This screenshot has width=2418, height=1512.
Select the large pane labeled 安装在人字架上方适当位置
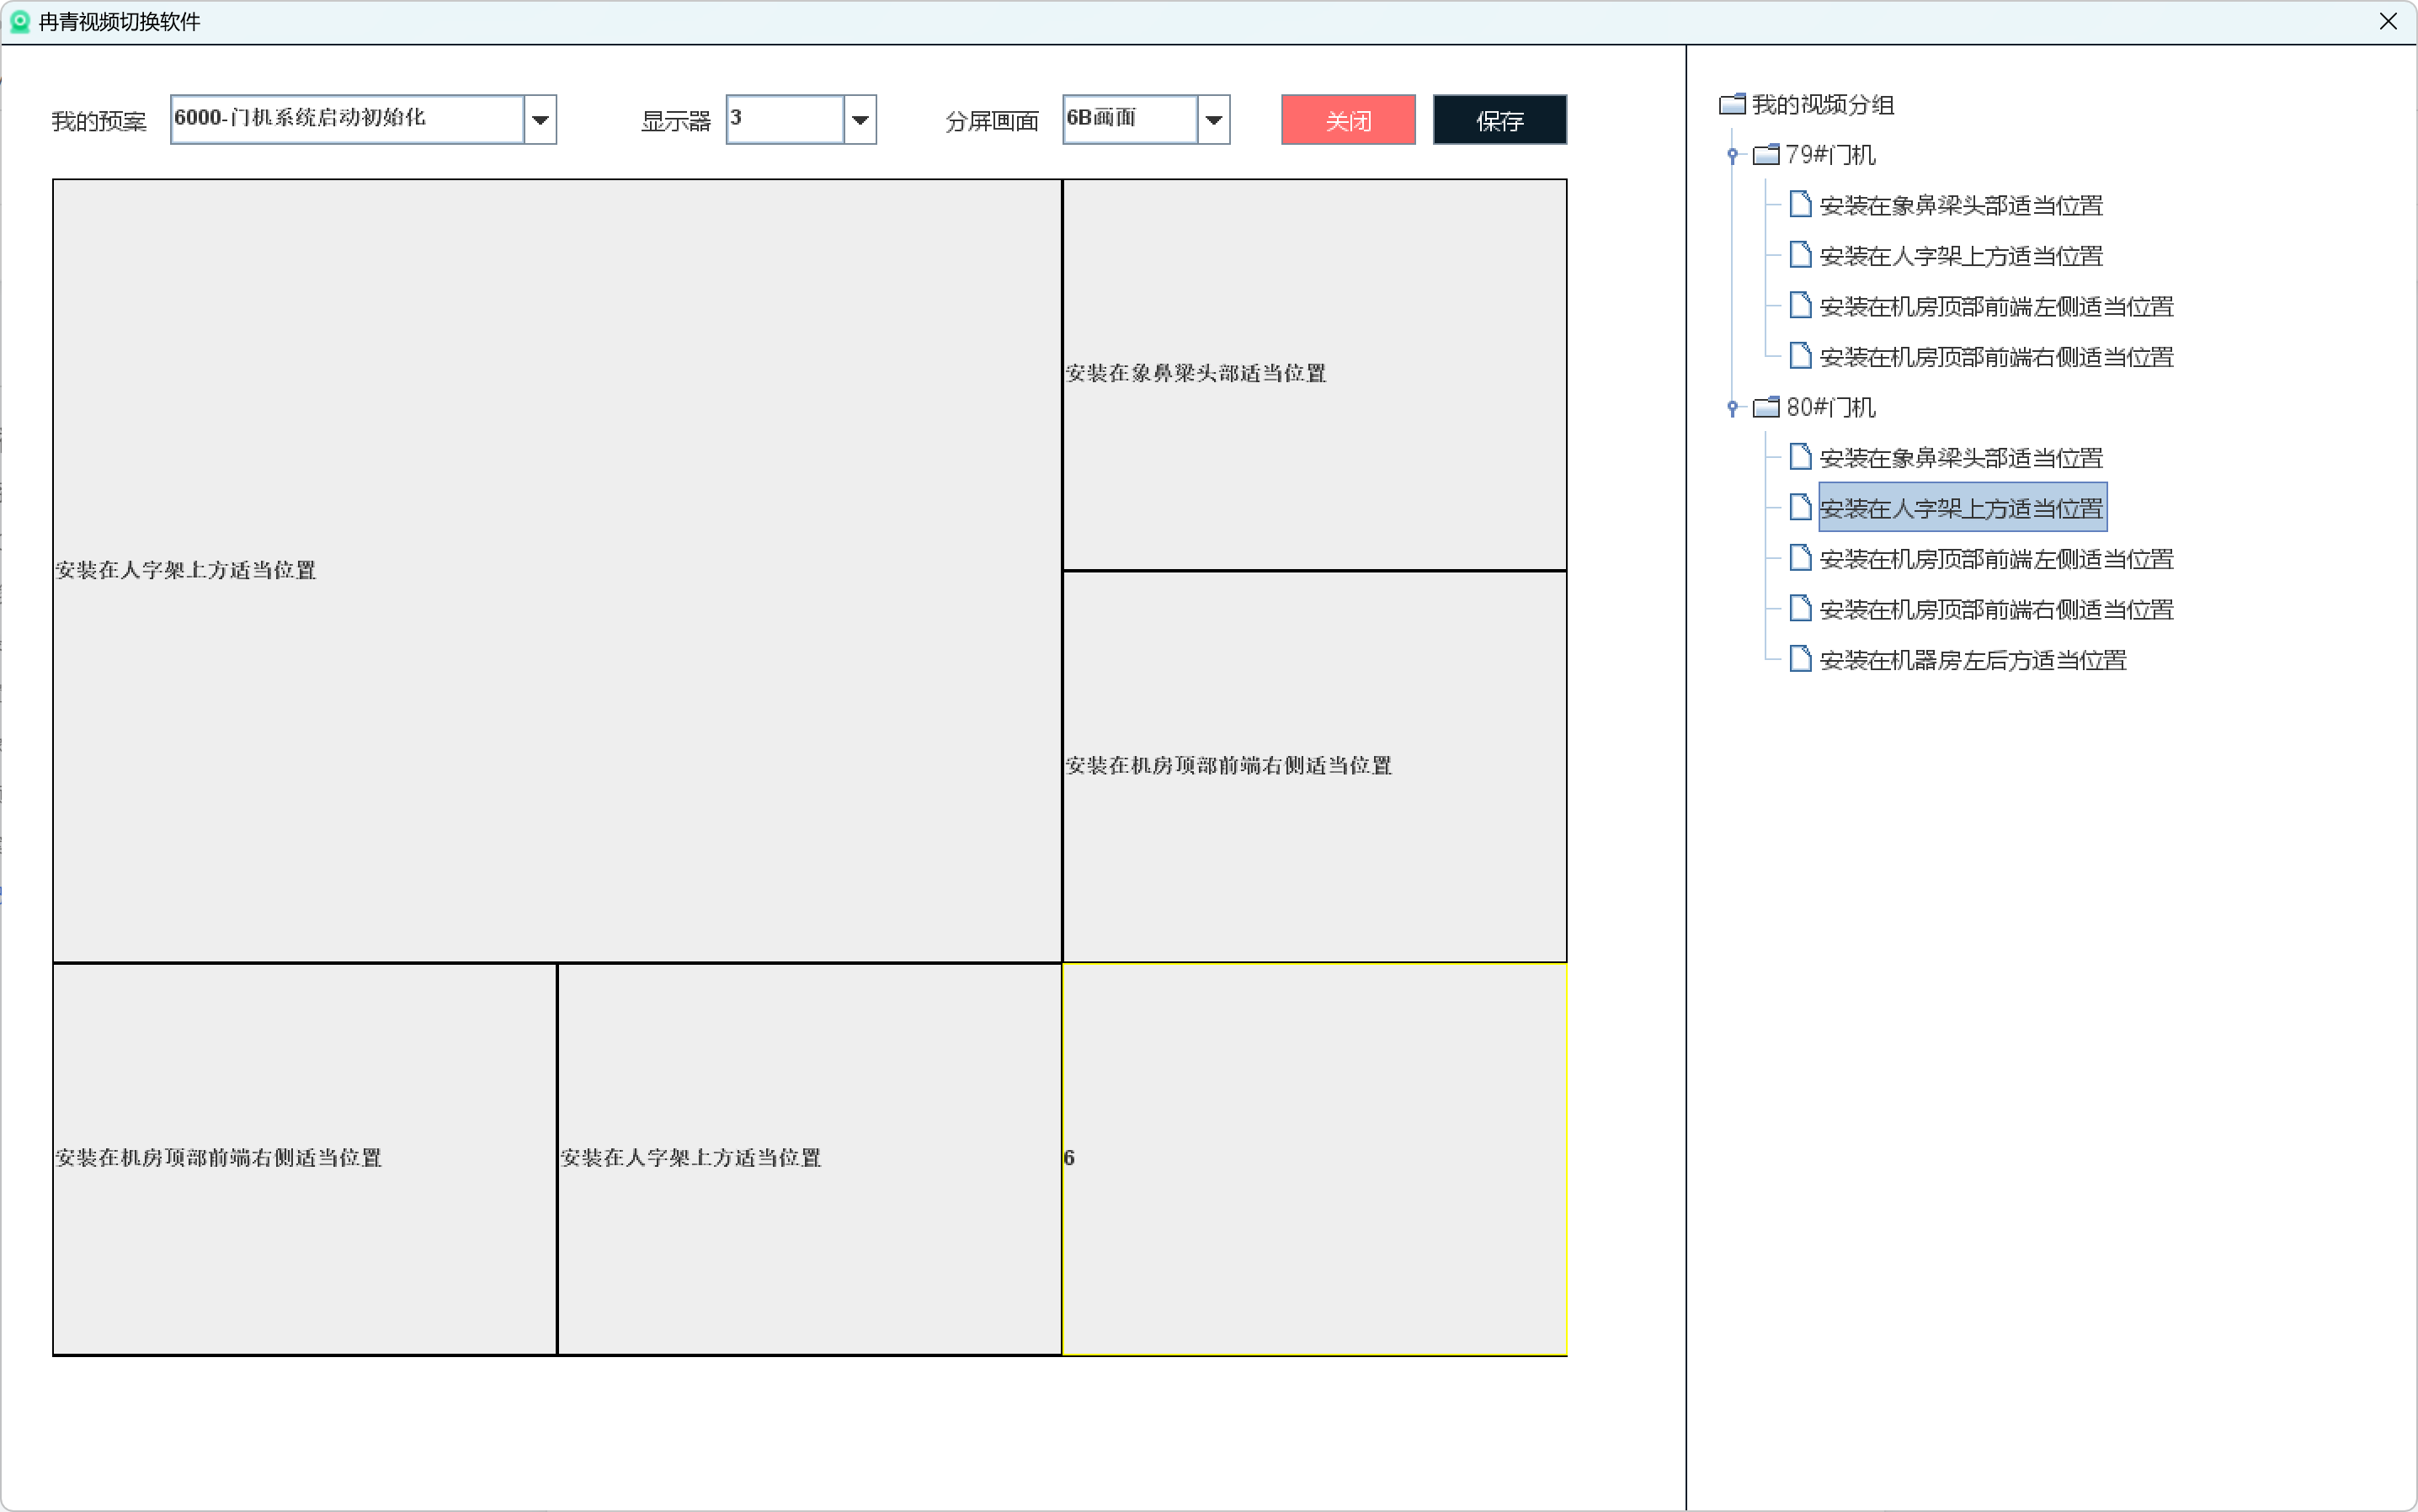[x=556, y=570]
